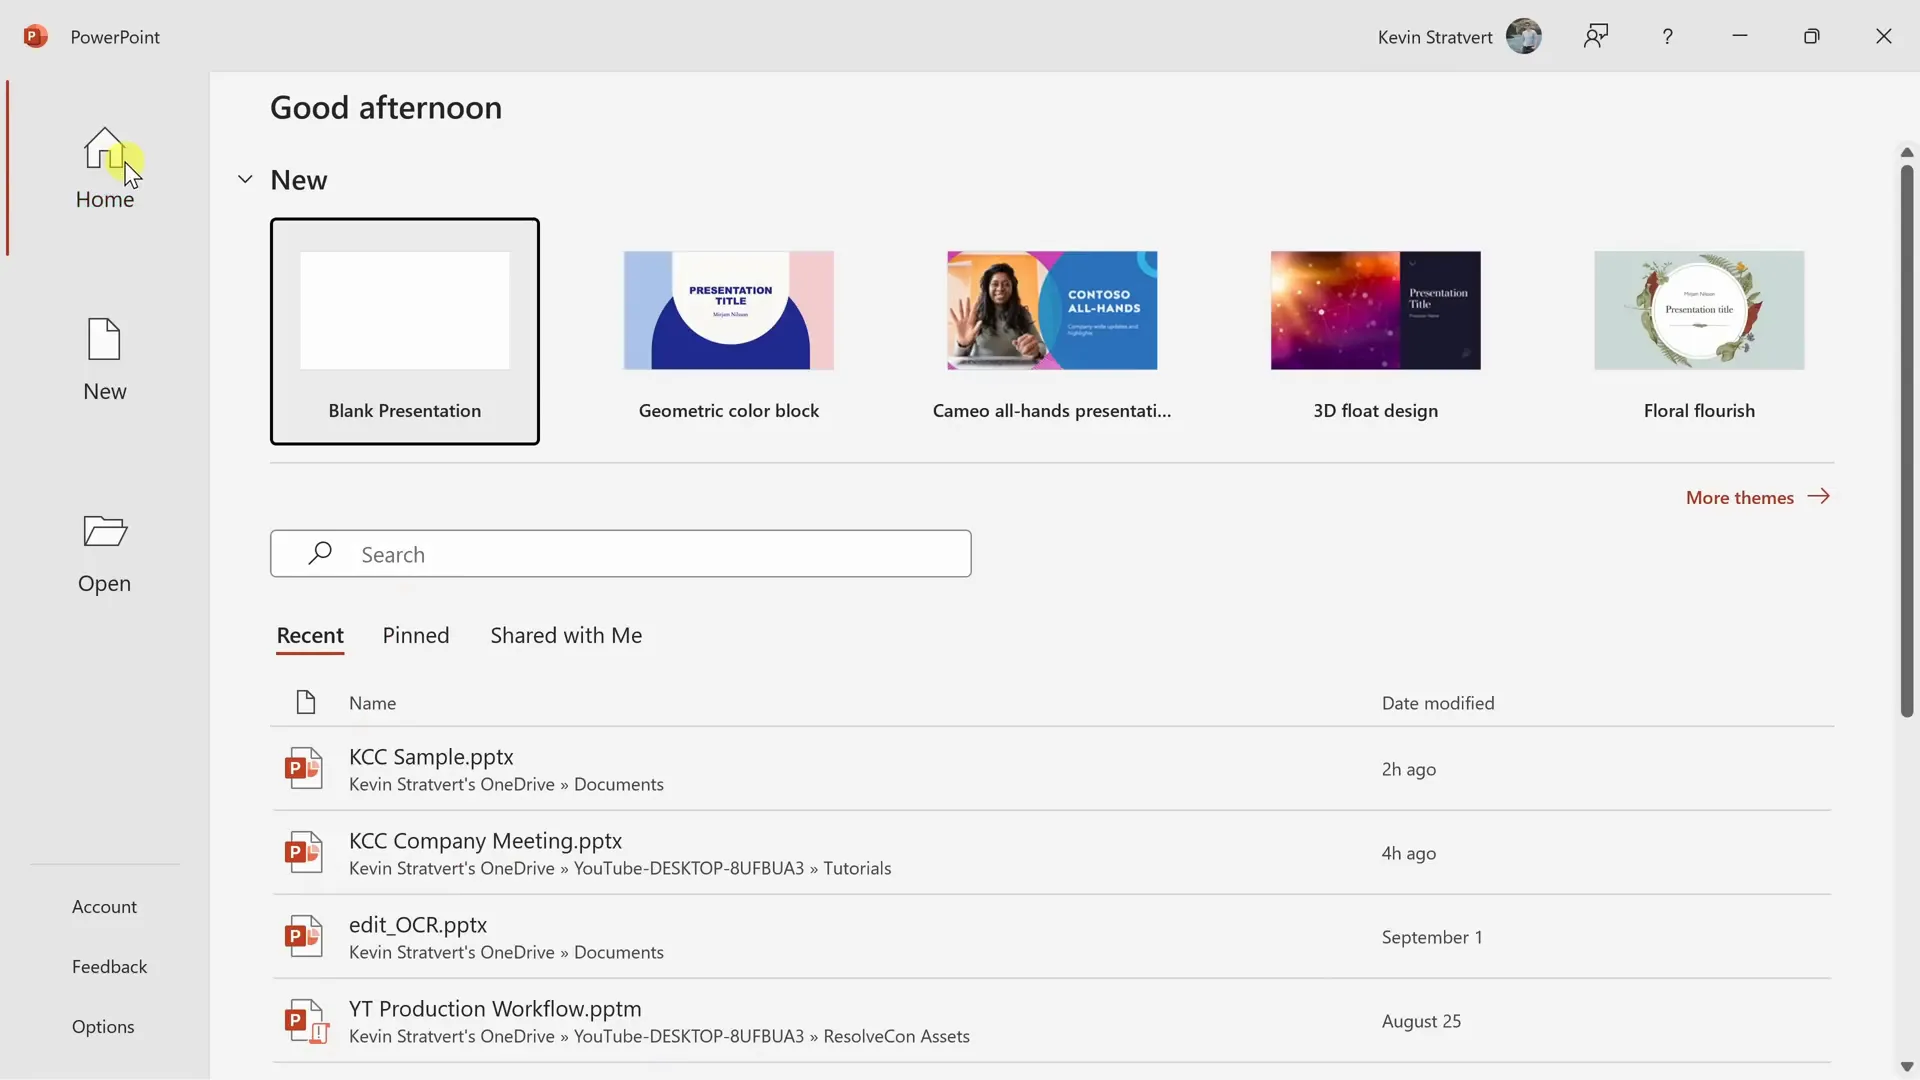
Task: Close the PowerPoint window
Action: 1884,36
